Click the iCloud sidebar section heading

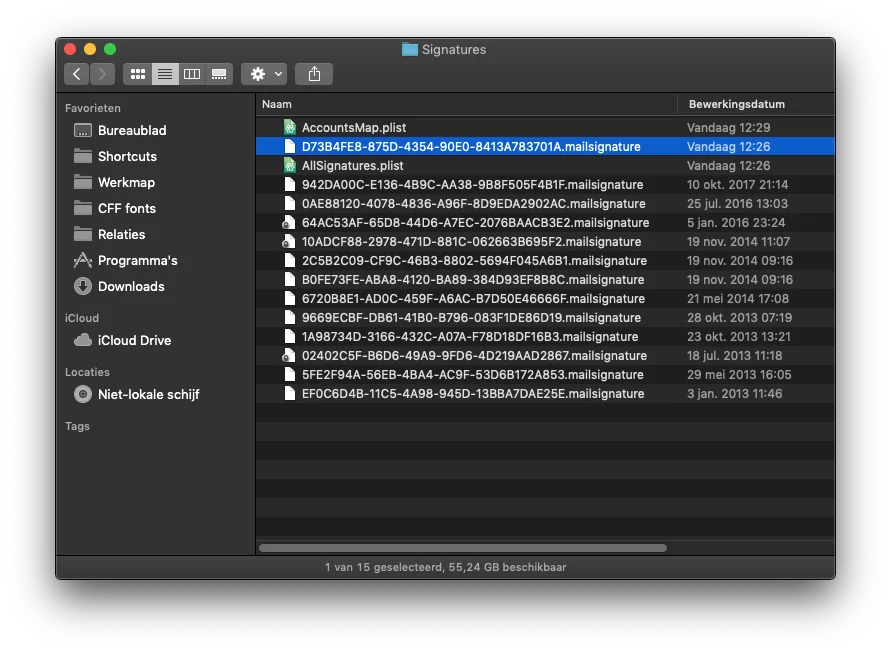pyautogui.click(x=82, y=318)
